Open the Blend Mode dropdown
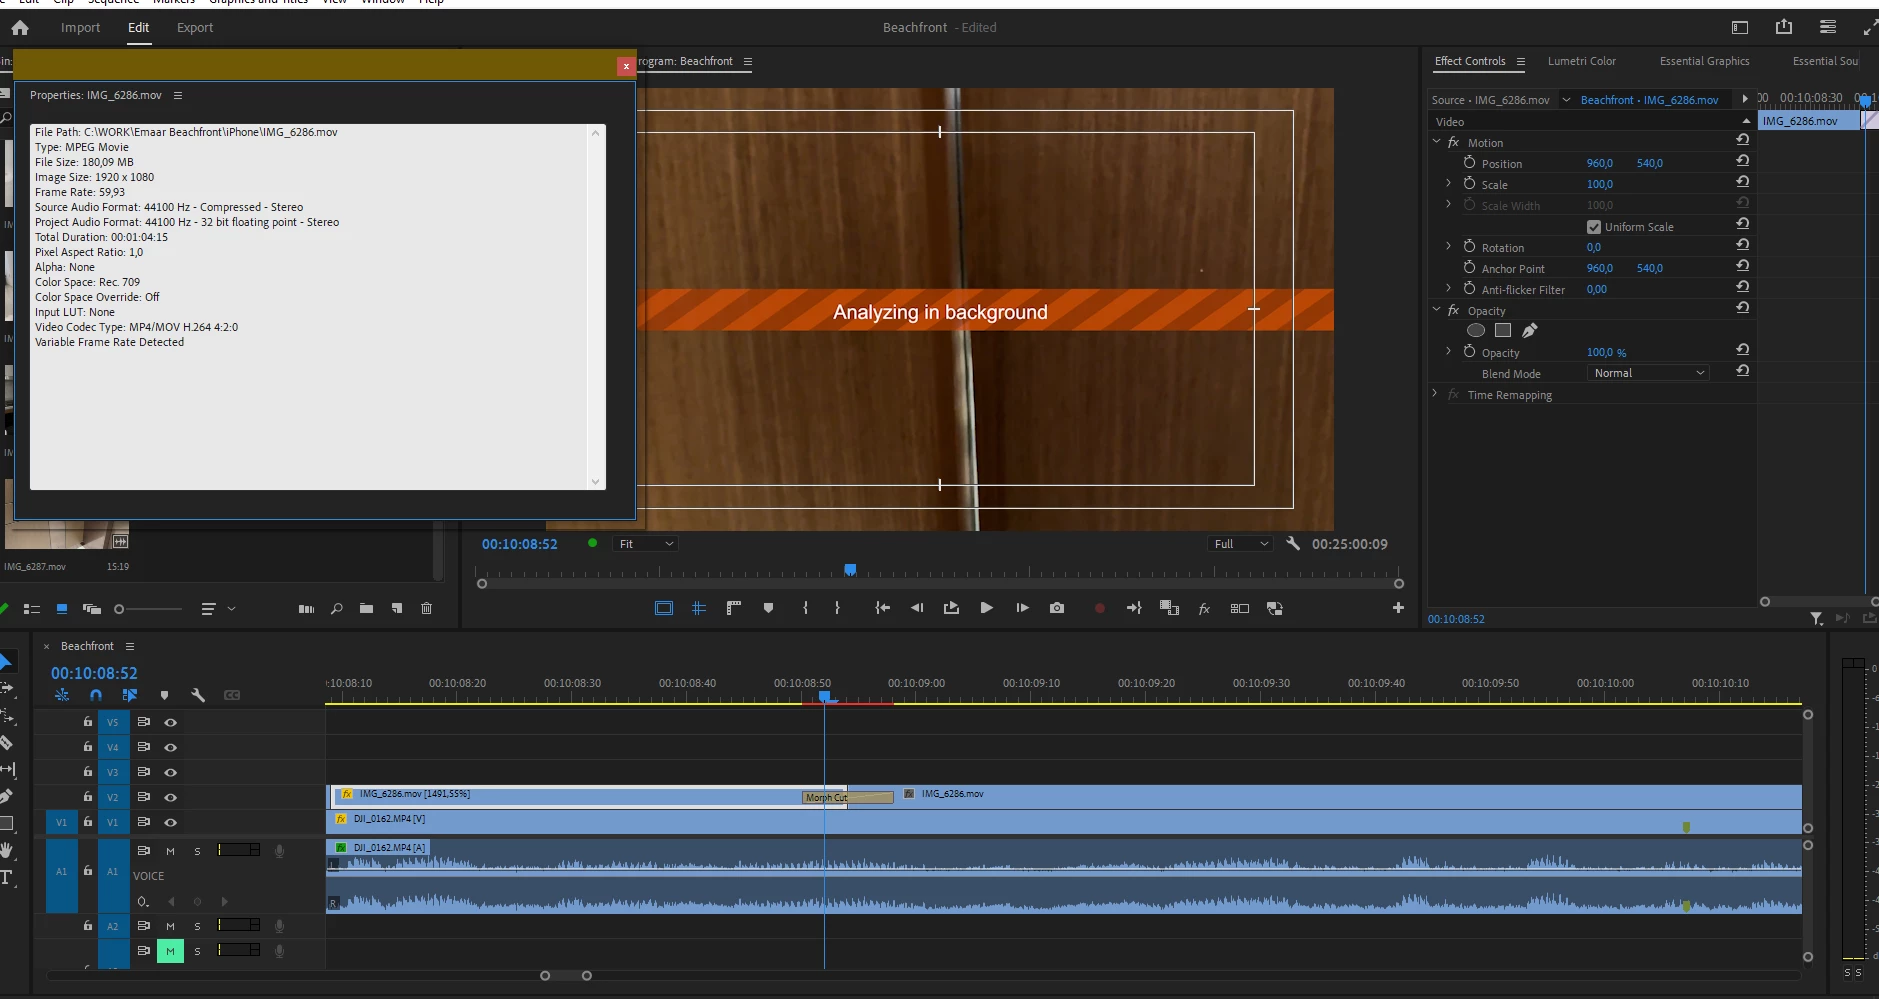Image resolution: width=1879 pixels, height=999 pixels. [1648, 373]
